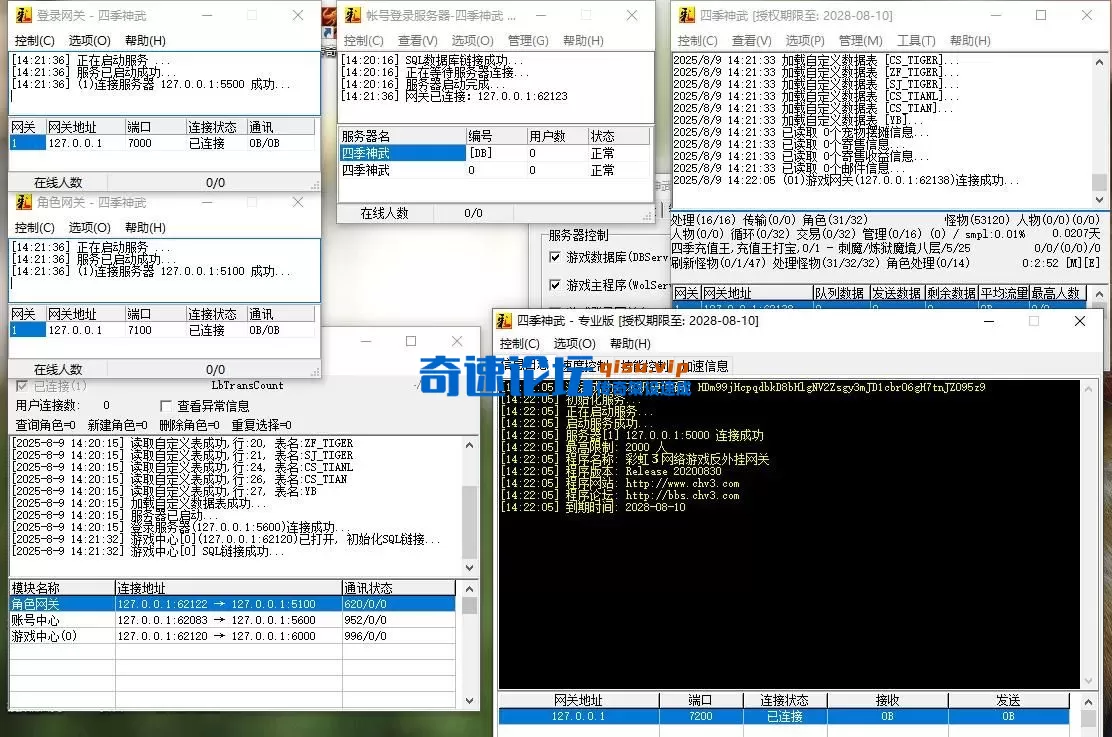
Task: Toggle the 查看异常信息 checkbox
Action: [x=166, y=406]
